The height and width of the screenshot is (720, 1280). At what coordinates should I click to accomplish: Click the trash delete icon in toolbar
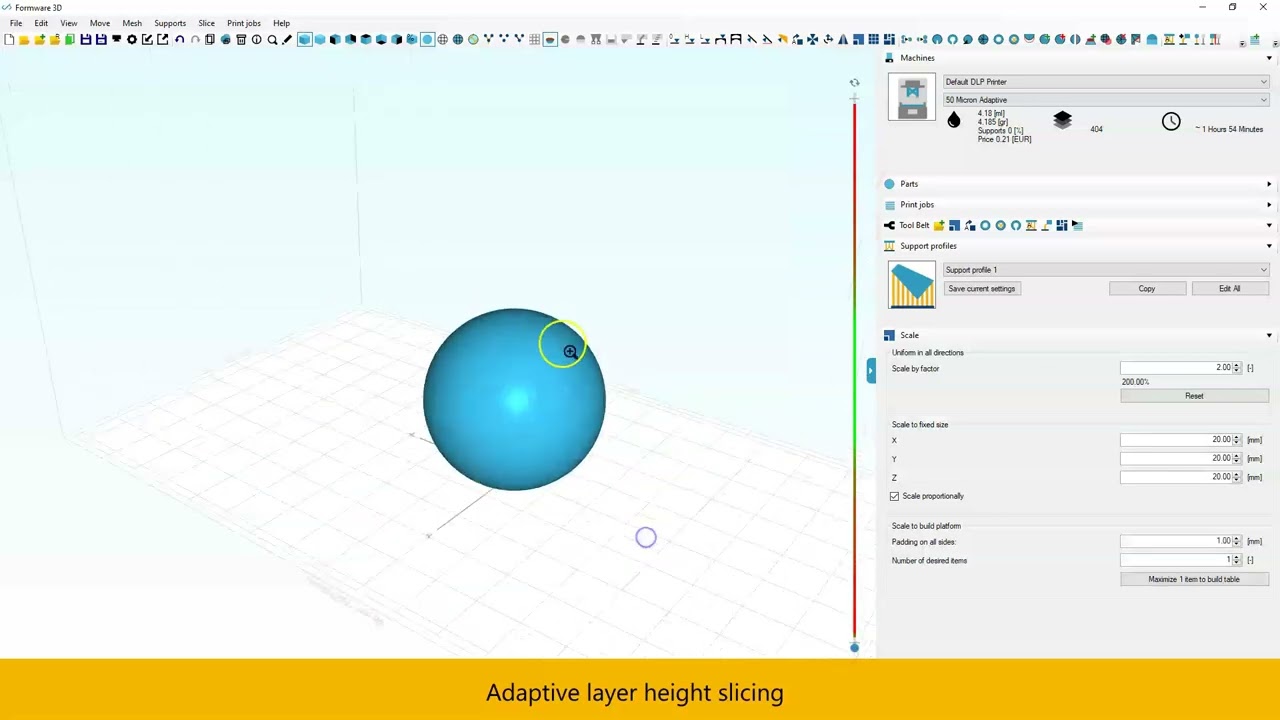pyautogui.click(x=241, y=39)
